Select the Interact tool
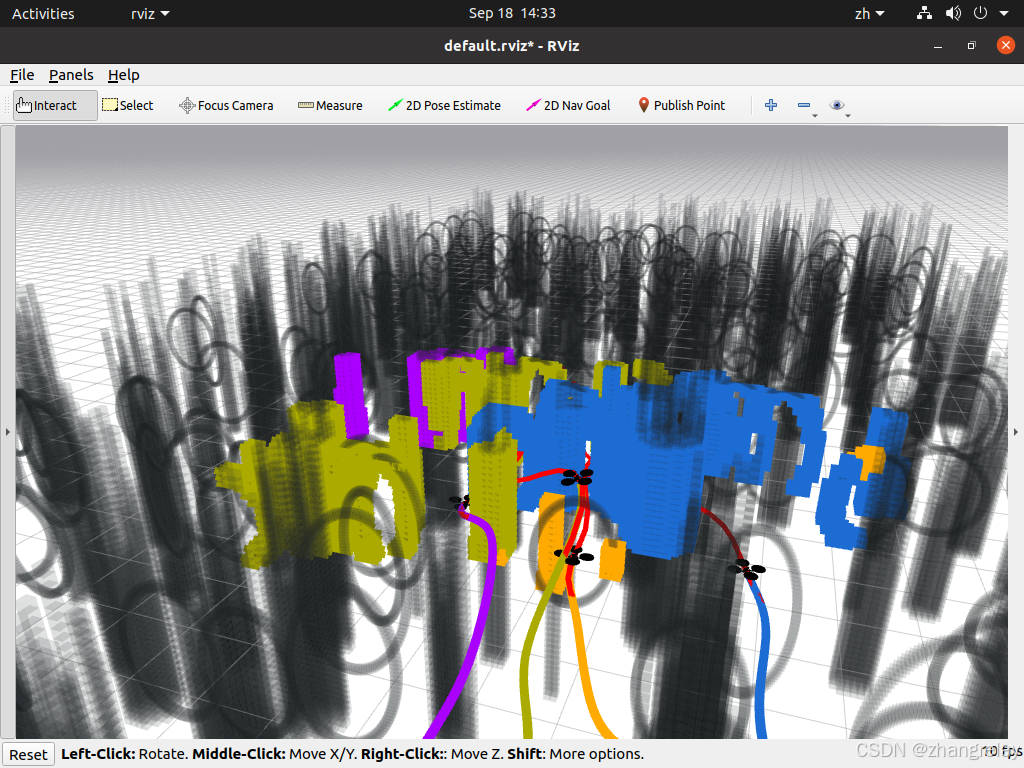1024x768 pixels. [x=56, y=105]
